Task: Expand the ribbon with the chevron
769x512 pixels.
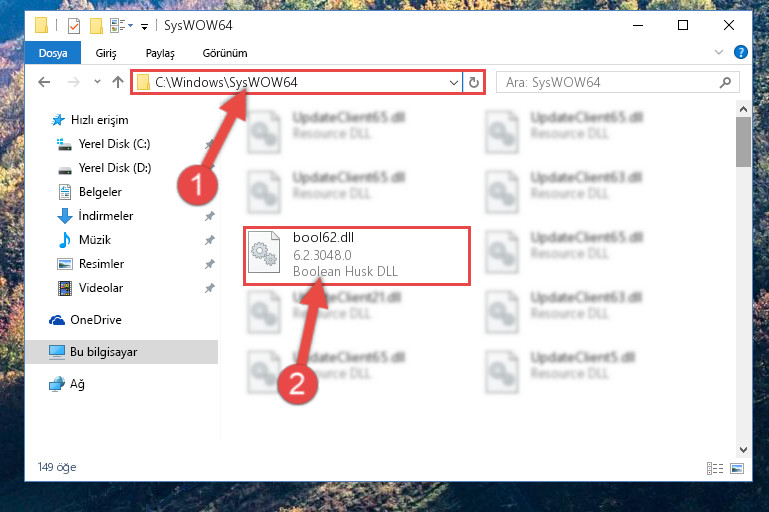Action: click(x=718, y=52)
